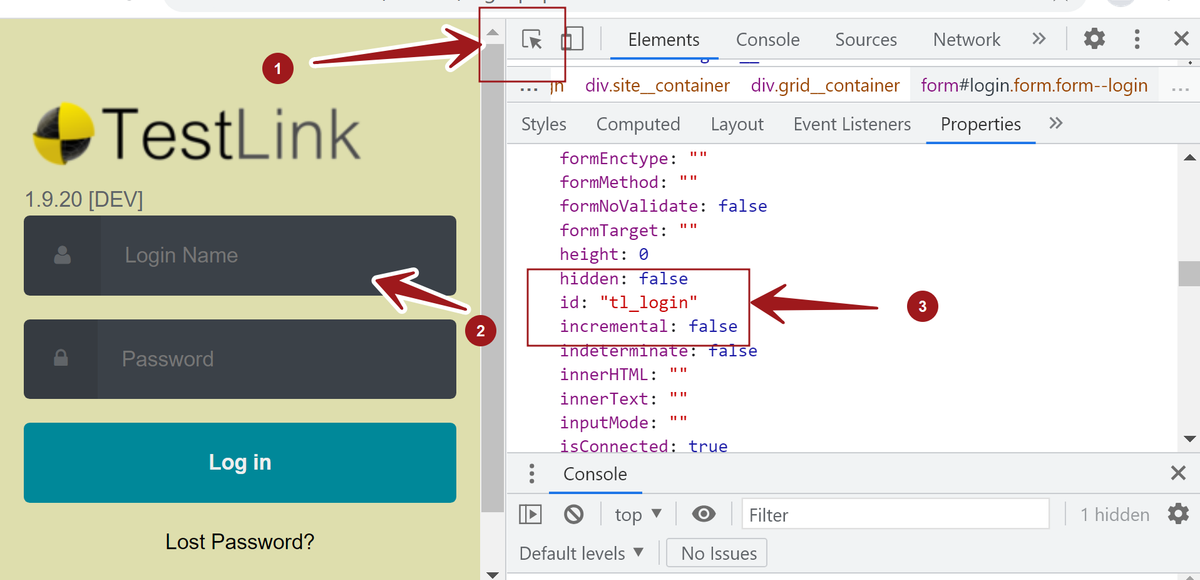Open the DevTools three-dot customize menu
This screenshot has width=1200, height=580.
1137,39
